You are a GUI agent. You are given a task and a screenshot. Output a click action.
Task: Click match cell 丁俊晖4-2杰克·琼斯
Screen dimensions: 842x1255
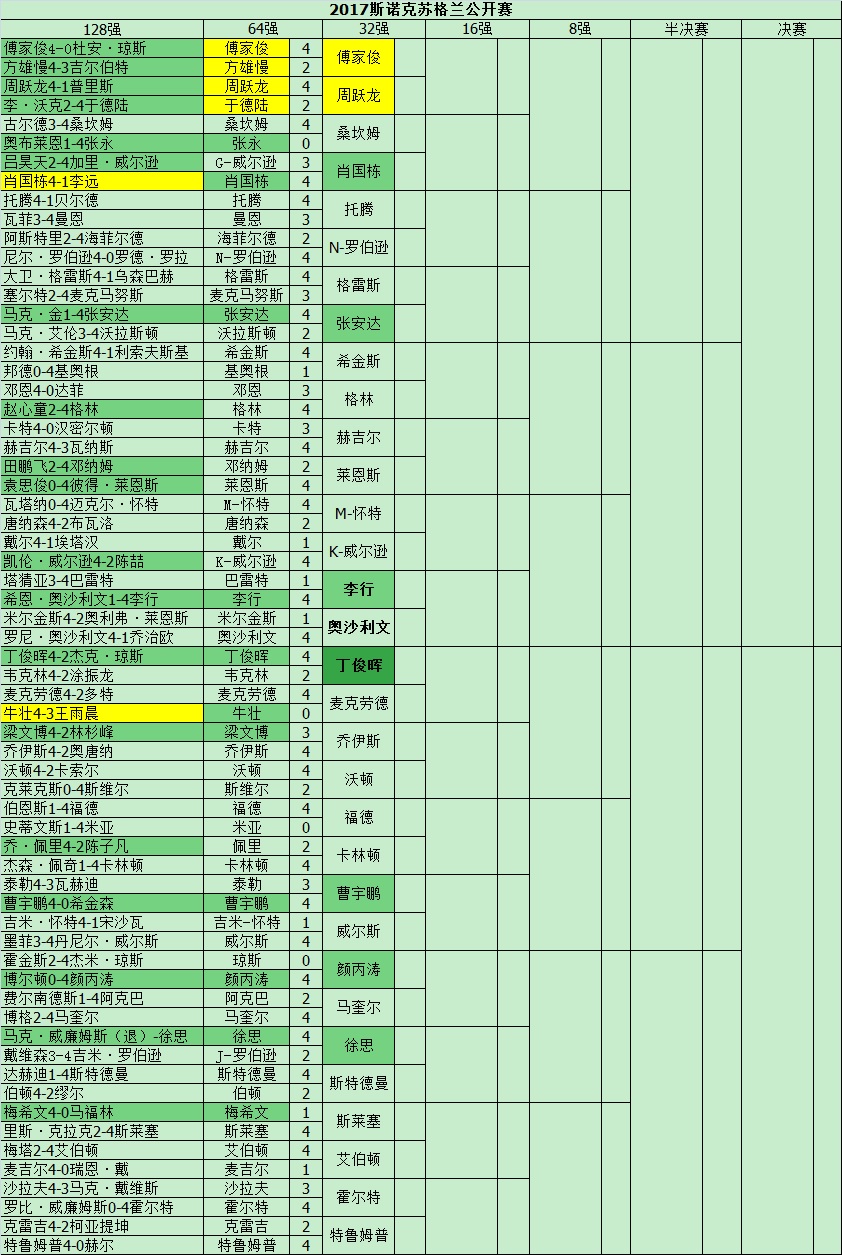point(101,656)
